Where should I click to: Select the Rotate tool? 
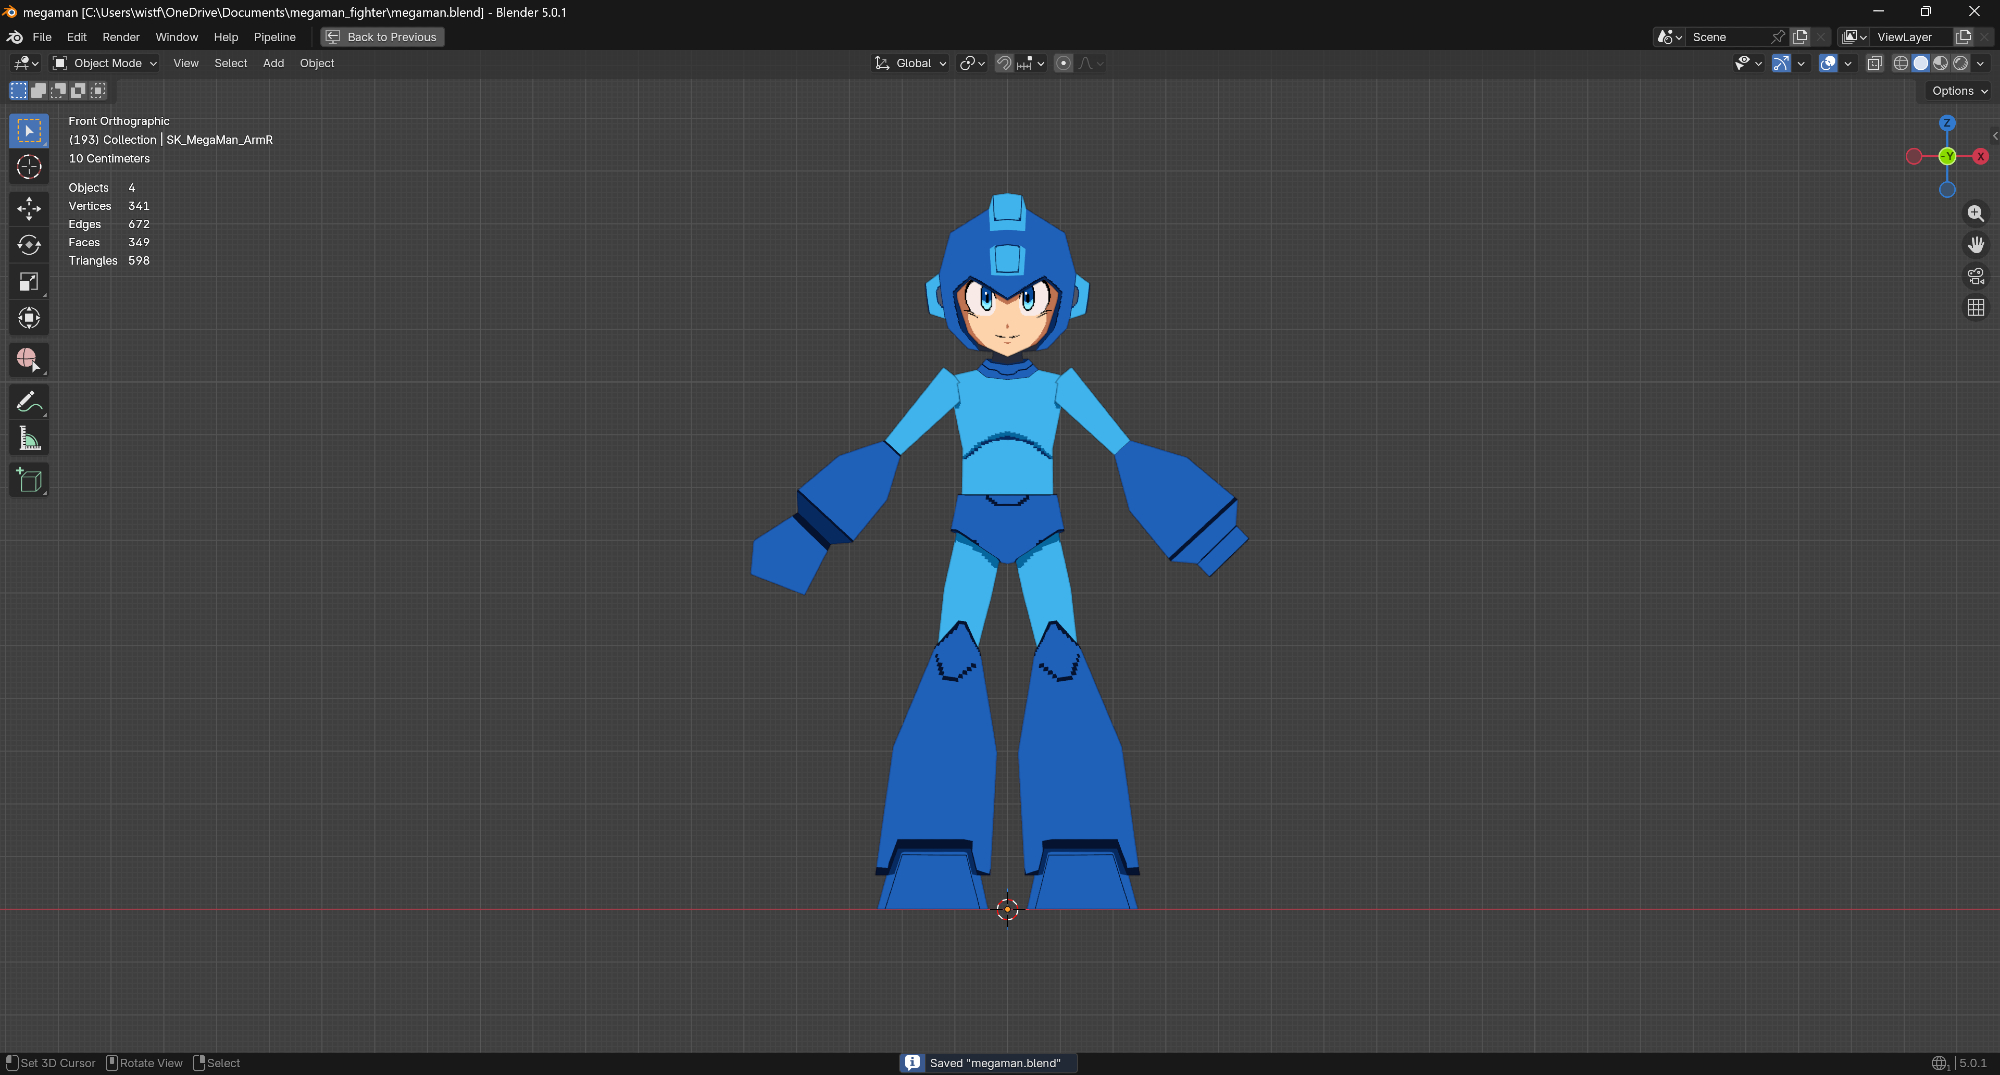coord(29,245)
